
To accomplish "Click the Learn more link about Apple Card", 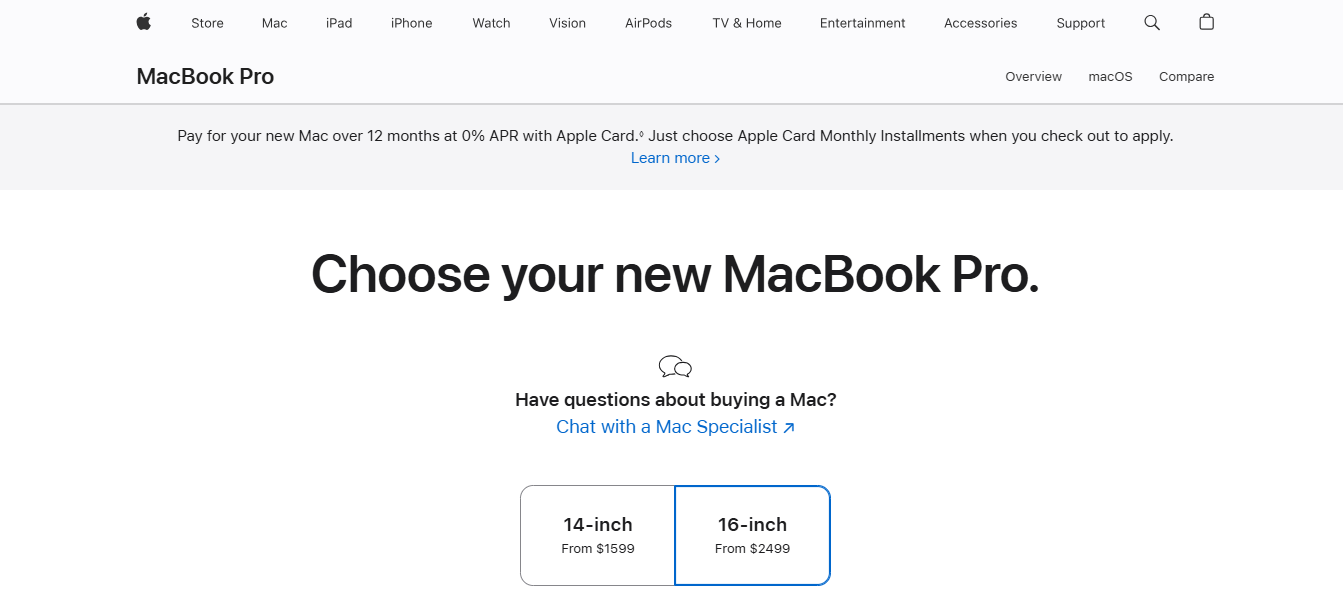I will point(675,157).
